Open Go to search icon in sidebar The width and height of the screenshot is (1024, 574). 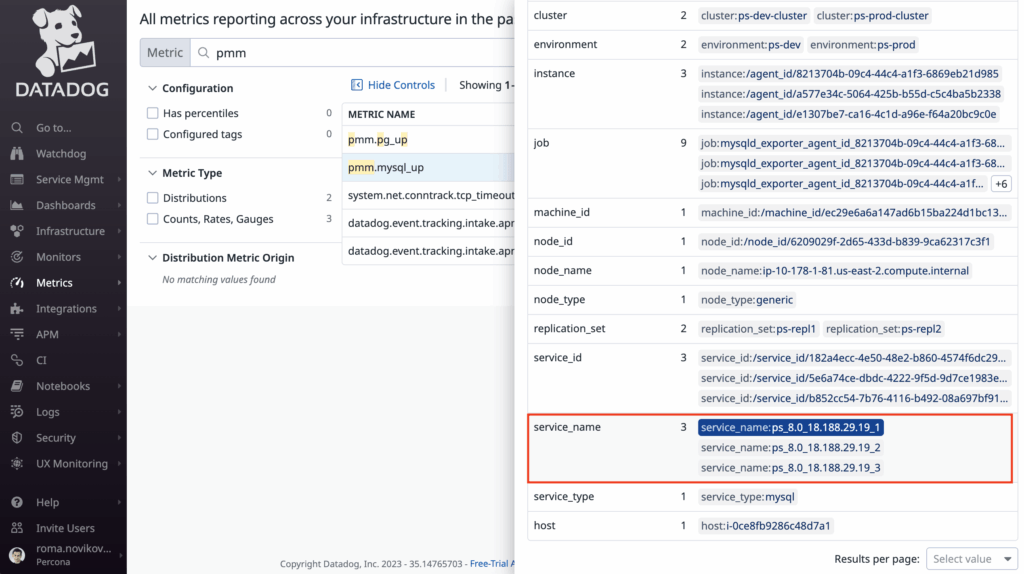click(16, 128)
